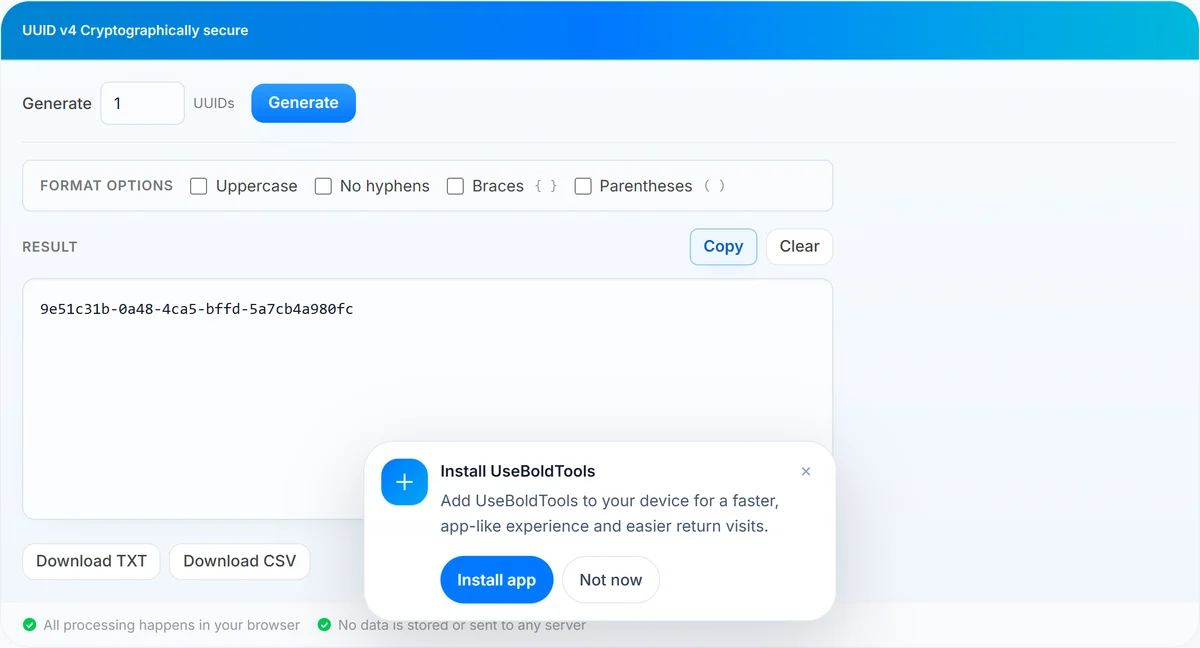Click the 'UUID v4 Cryptographically secure' header text
The image size is (1200, 648).
135,30
